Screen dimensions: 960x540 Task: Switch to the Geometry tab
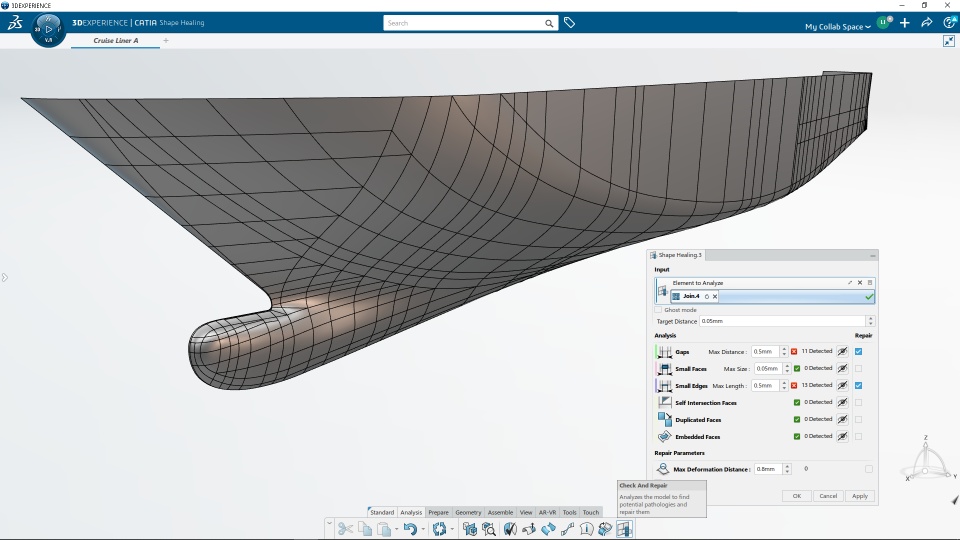[468, 512]
